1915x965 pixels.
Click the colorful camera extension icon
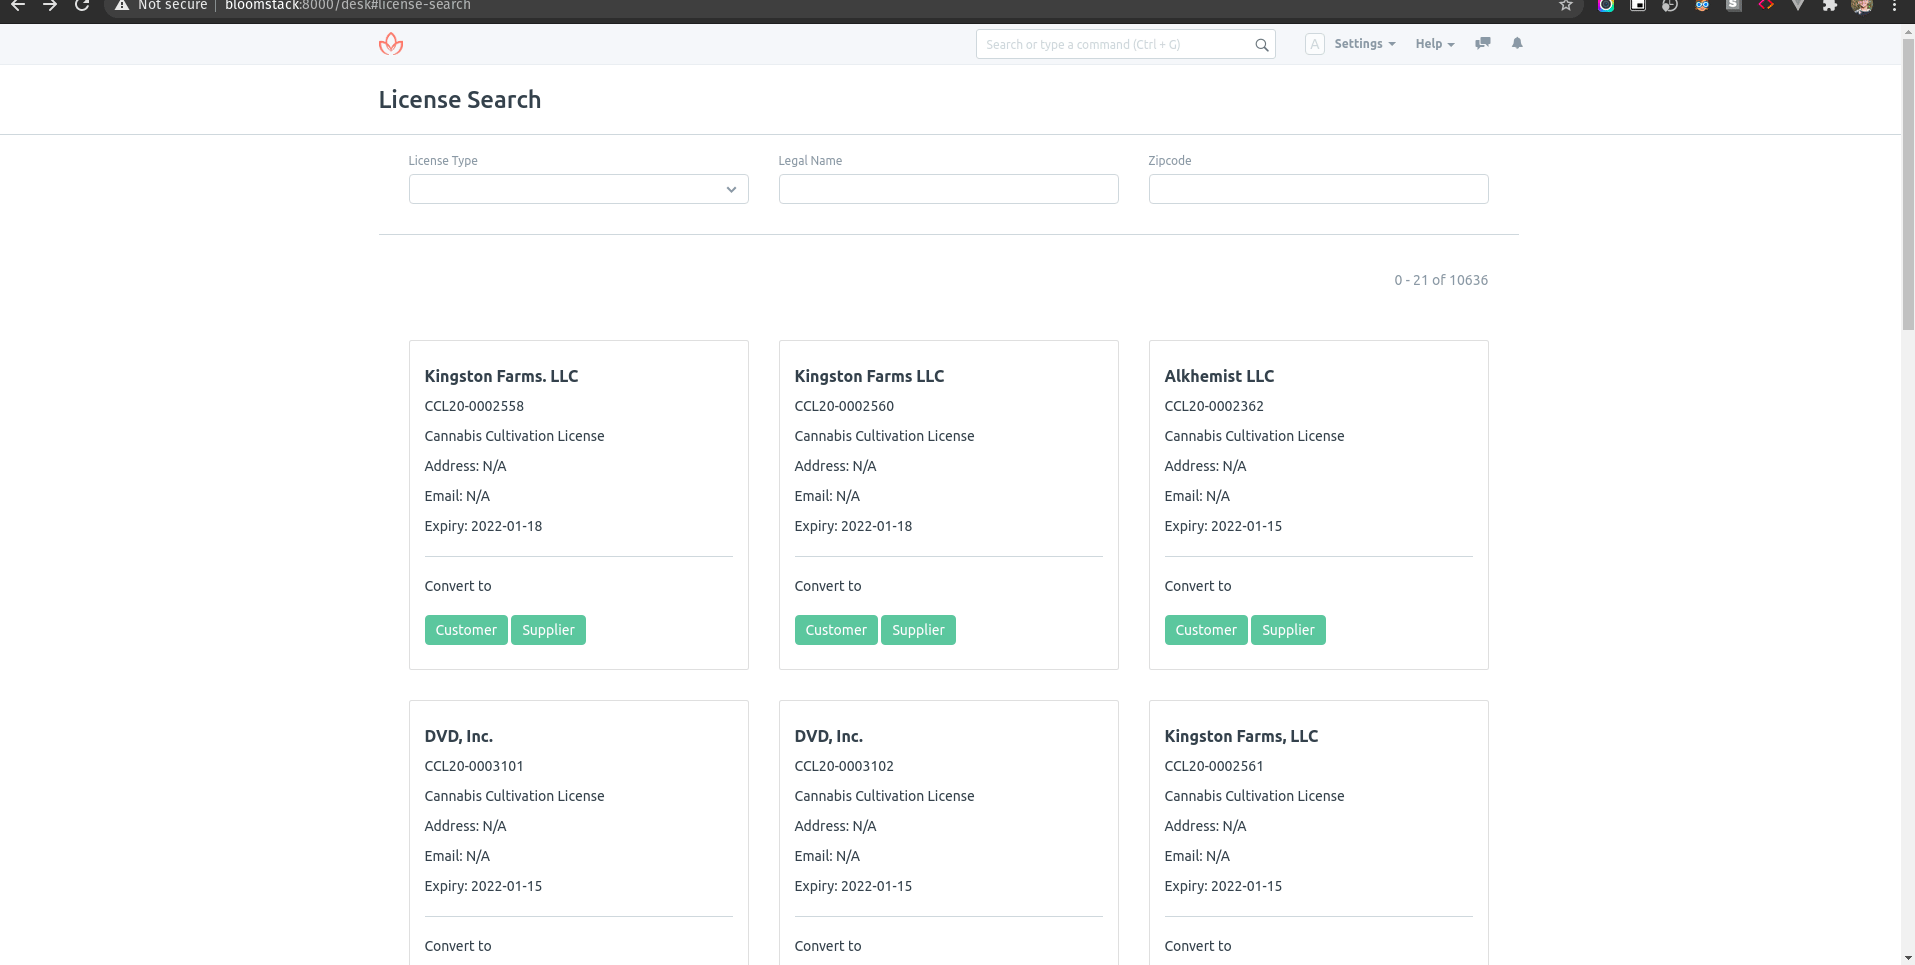1606,6
